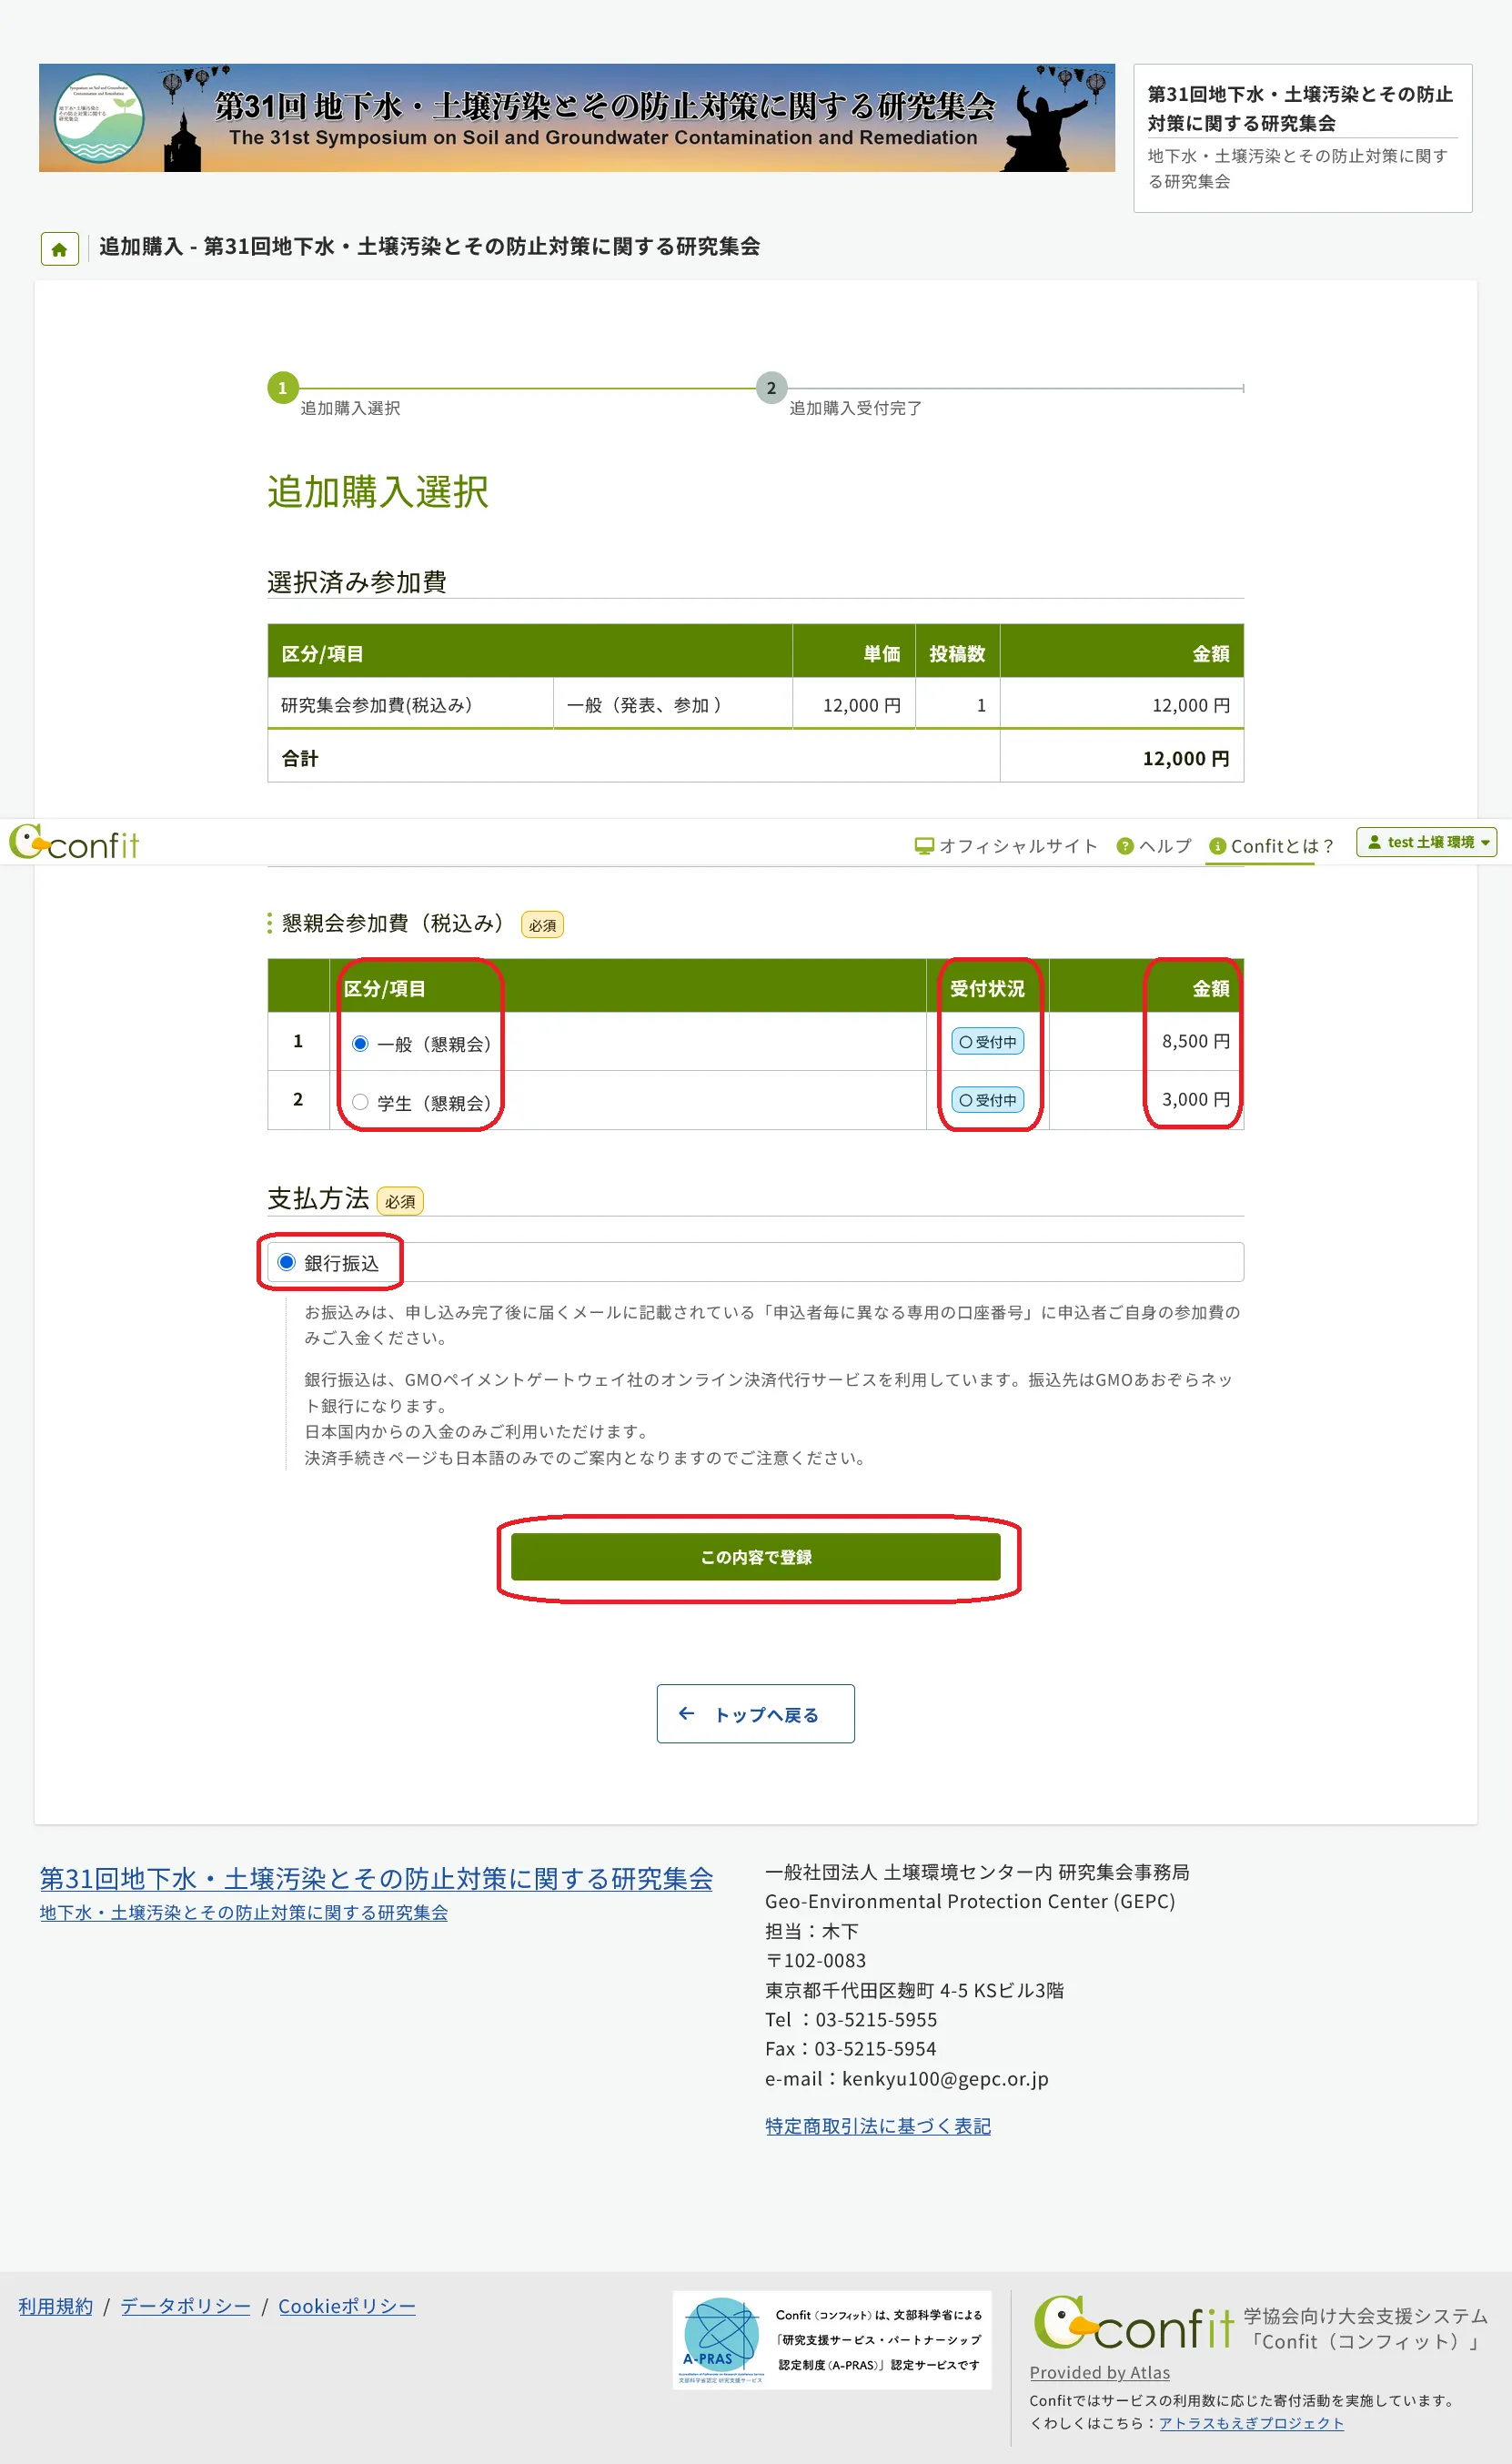Click the symposium header banner image
The image size is (1512, 2464).
click(x=576, y=118)
